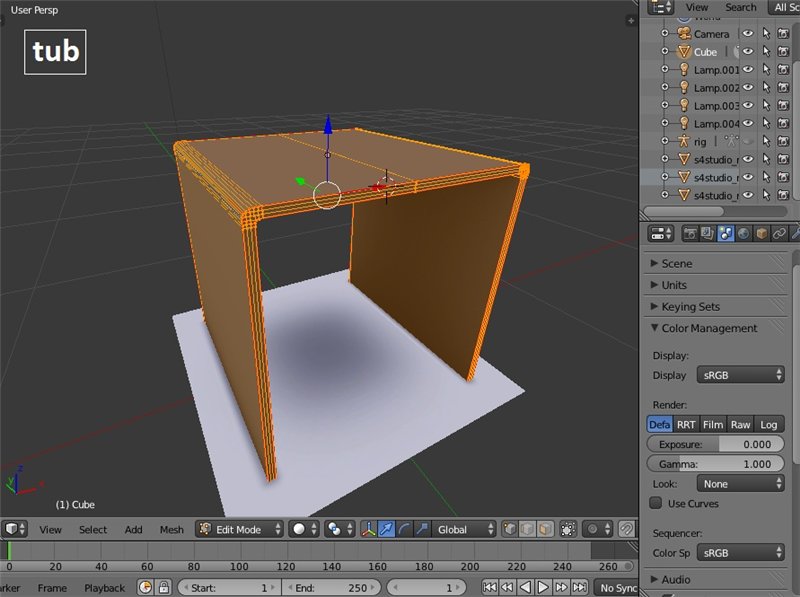Open the Select menu in viewport header
800x597 pixels.
tap(93, 529)
